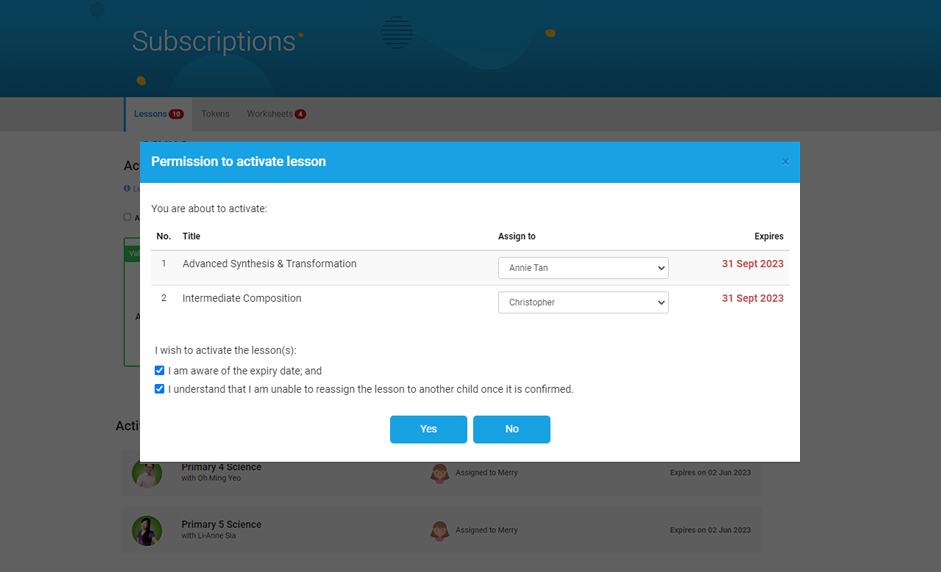
Task: Click the 'I am aware of the expiry date' label
Action: coord(245,371)
